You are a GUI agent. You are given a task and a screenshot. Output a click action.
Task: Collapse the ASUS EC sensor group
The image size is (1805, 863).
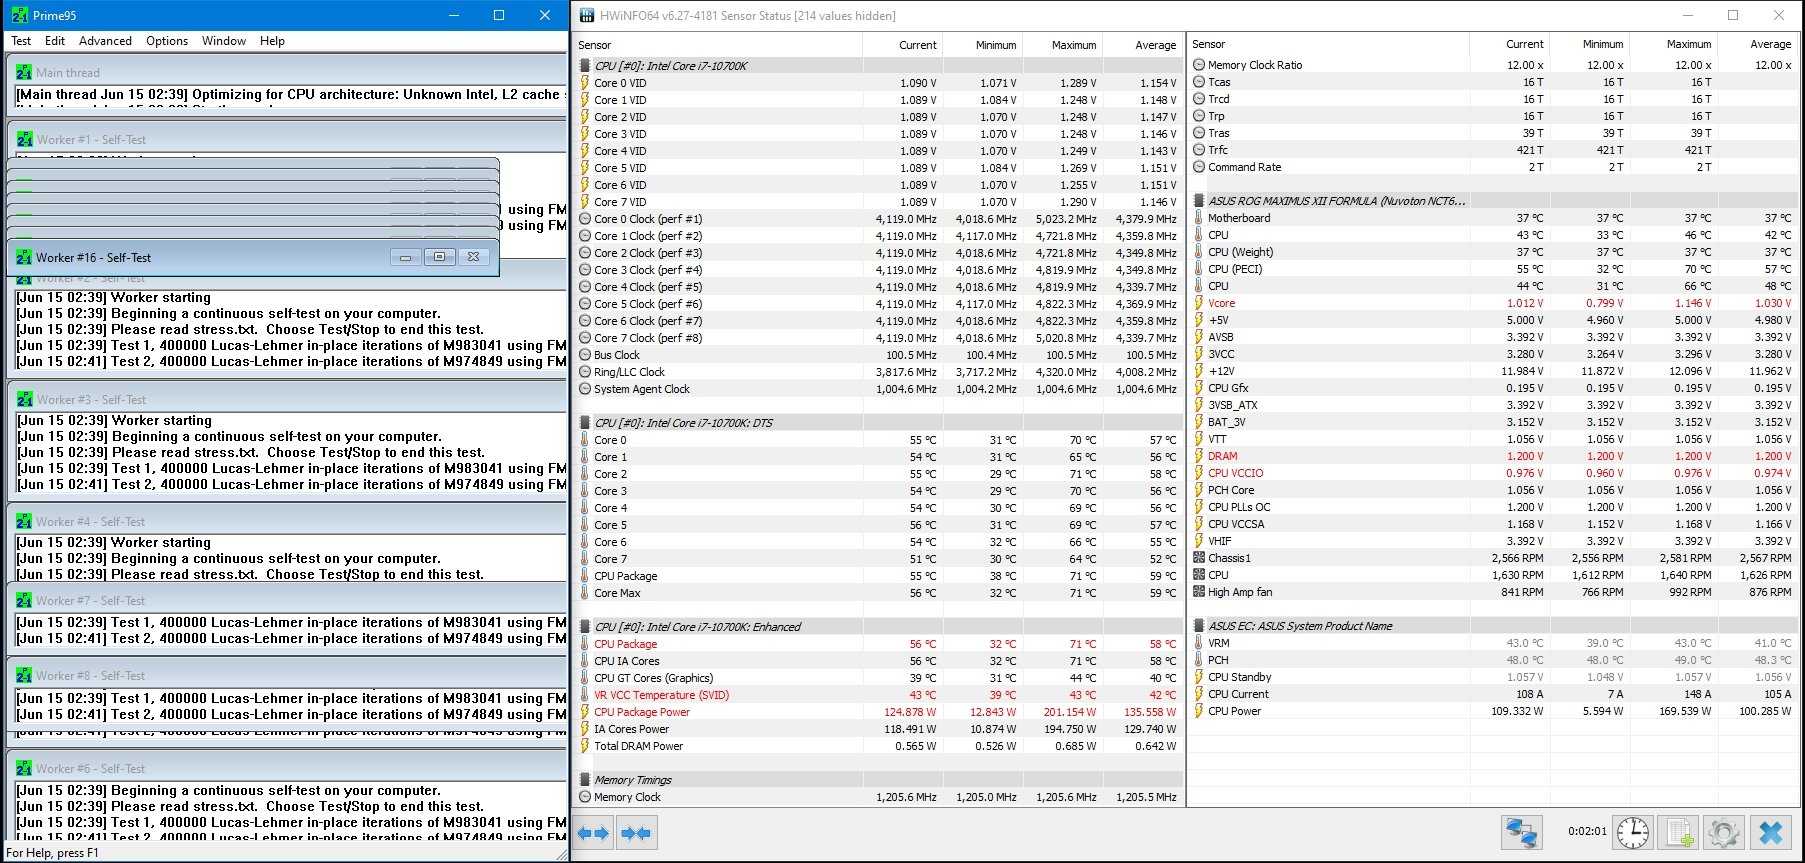click(1199, 626)
